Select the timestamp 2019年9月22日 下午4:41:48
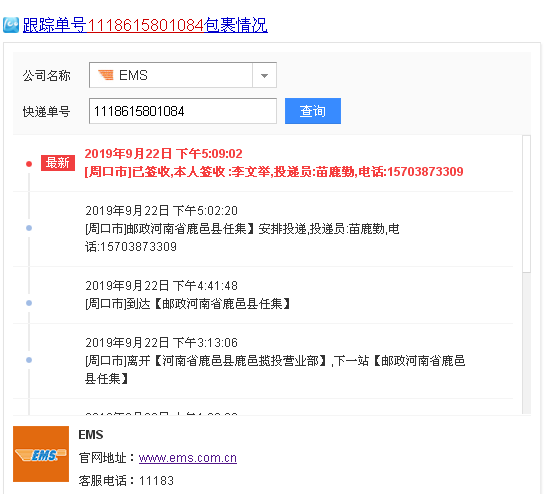The width and height of the screenshot is (546, 494). (161, 286)
